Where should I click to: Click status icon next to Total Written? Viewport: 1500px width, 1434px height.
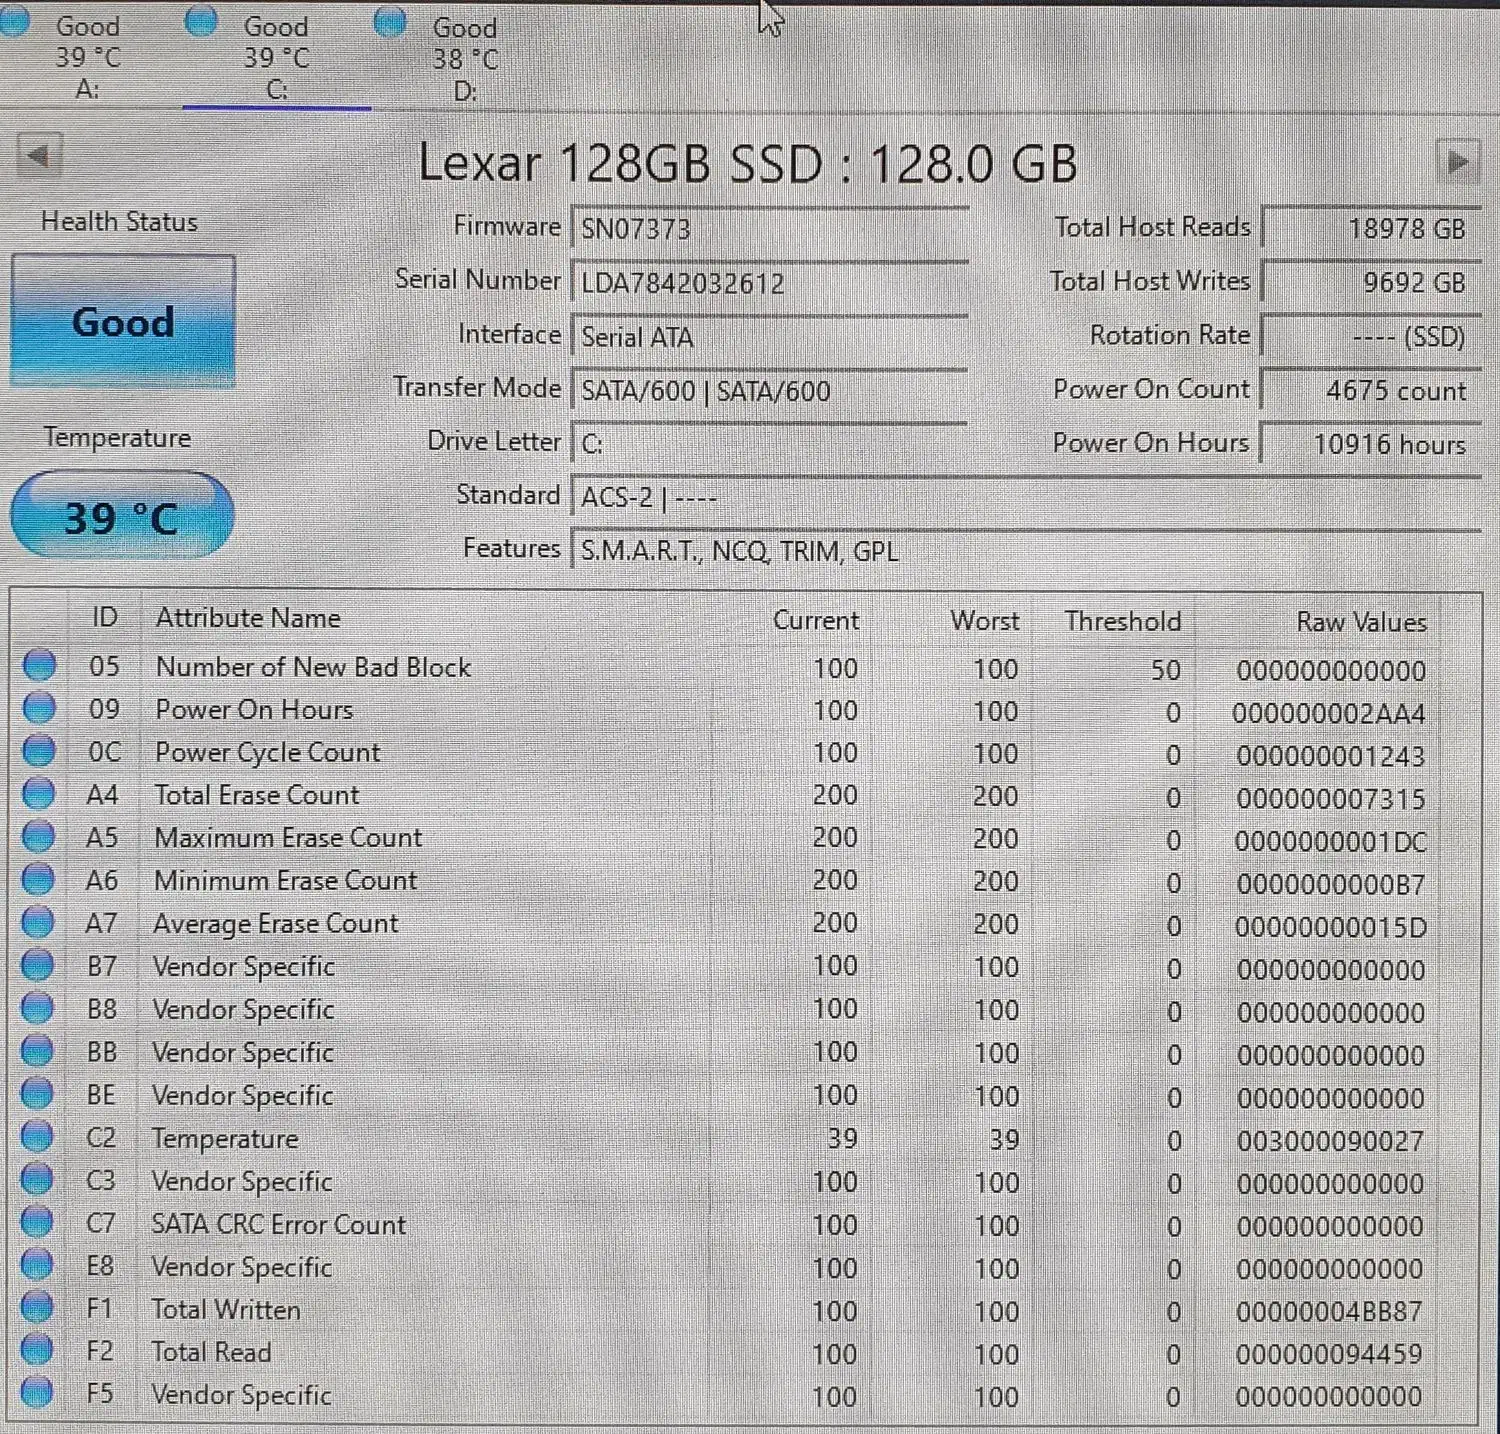[x=37, y=1309]
